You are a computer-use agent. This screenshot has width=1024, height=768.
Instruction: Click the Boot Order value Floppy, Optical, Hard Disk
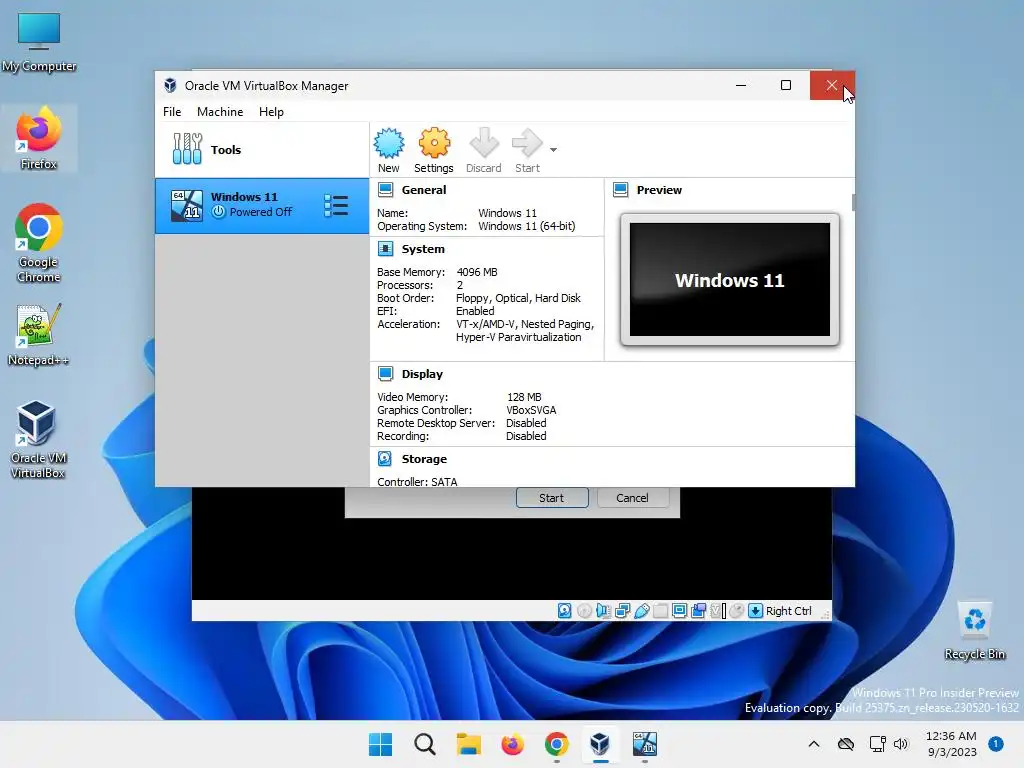(518, 298)
